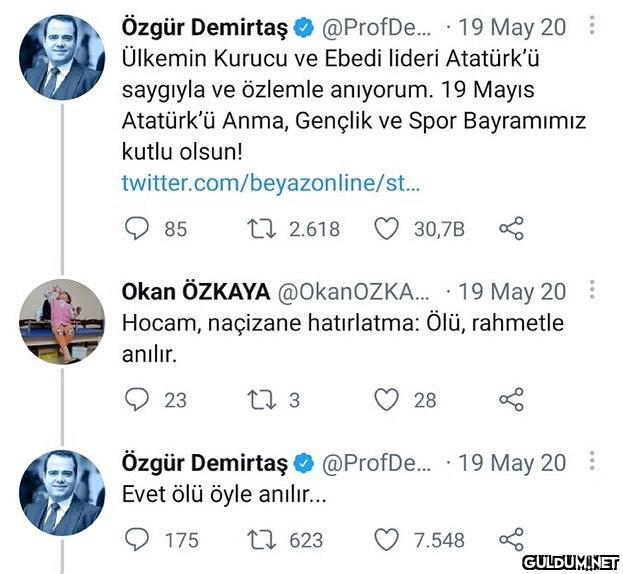The height and width of the screenshot is (574, 623).
Task: Reply to the first Özgür Demirtaş tweet
Action: point(136,229)
